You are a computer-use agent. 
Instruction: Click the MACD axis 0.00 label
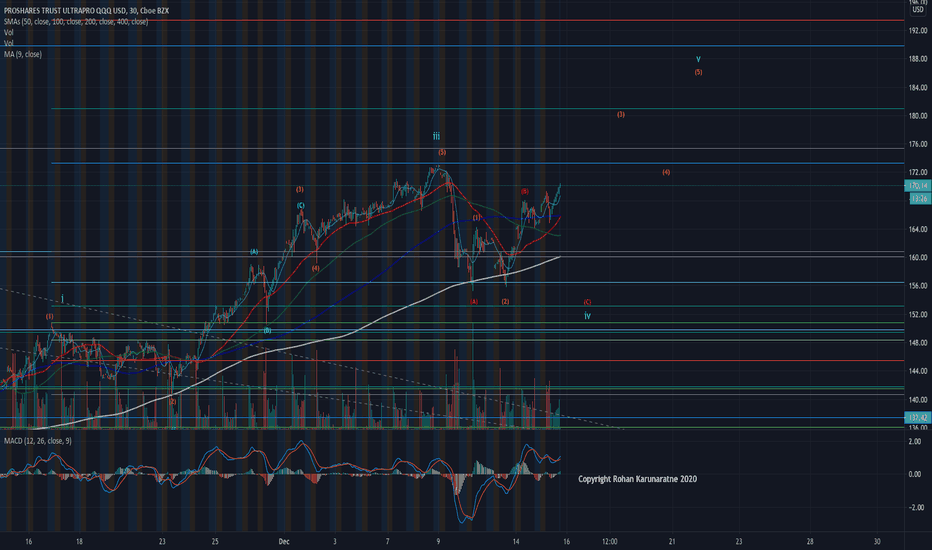point(916,474)
